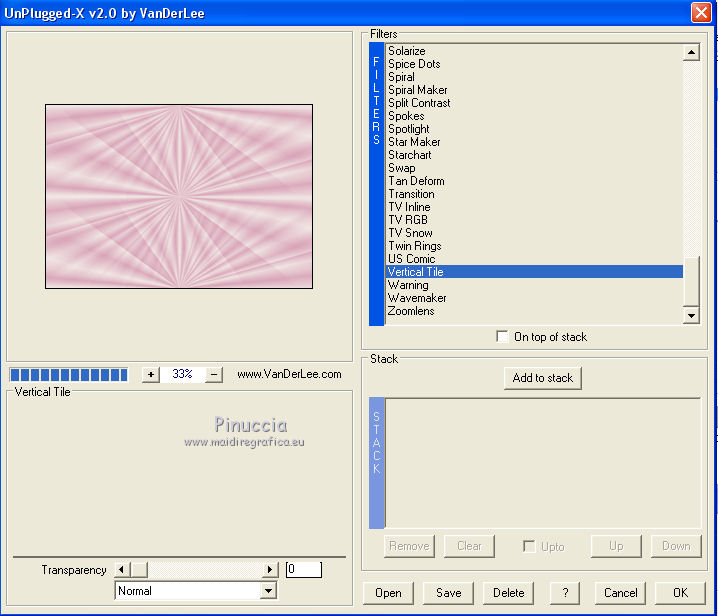The image size is (718, 616).
Task: Close the UnPlugged-X window
Action: pyautogui.click(x=701, y=12)
